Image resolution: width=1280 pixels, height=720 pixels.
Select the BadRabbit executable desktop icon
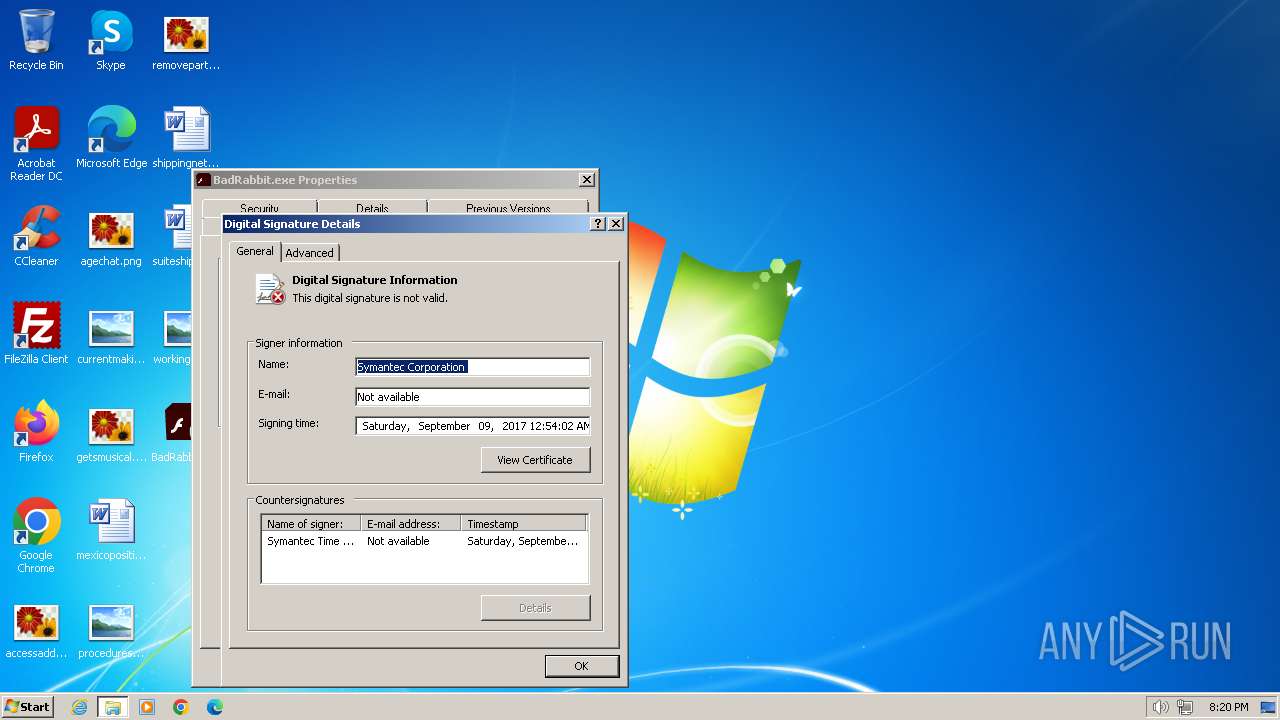tap(177, 431)
